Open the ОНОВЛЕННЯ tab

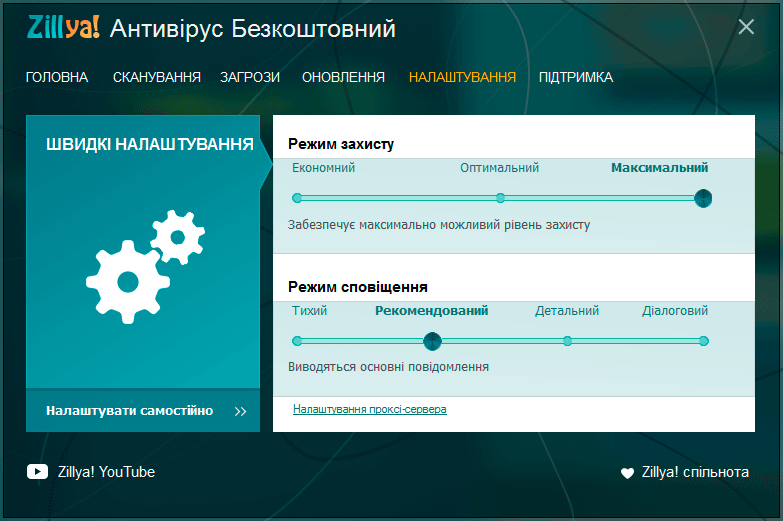pyautogui.click(x=343, y=77)
